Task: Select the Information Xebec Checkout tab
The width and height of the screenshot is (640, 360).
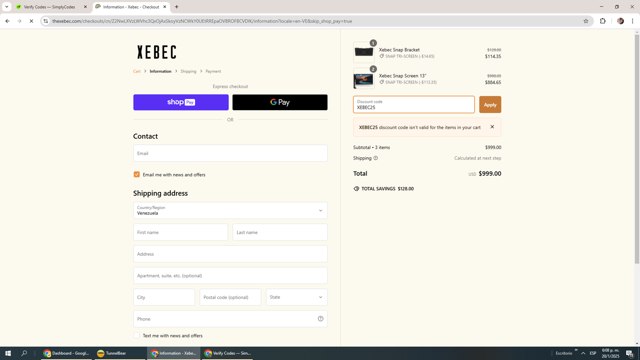Action: pos(131,7)
